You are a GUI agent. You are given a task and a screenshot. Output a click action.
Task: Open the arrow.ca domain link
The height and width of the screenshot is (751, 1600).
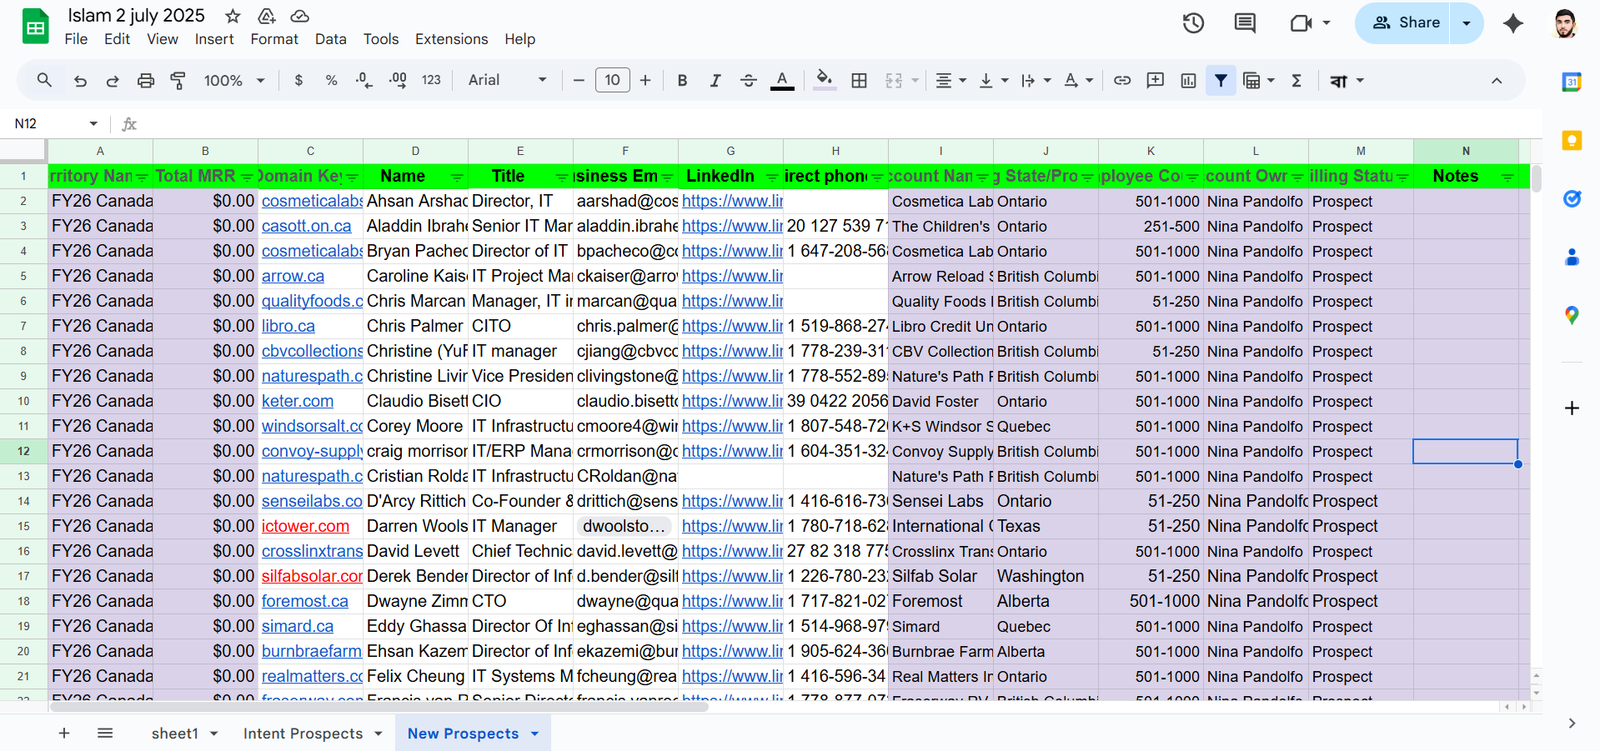[x=293, y=276]
